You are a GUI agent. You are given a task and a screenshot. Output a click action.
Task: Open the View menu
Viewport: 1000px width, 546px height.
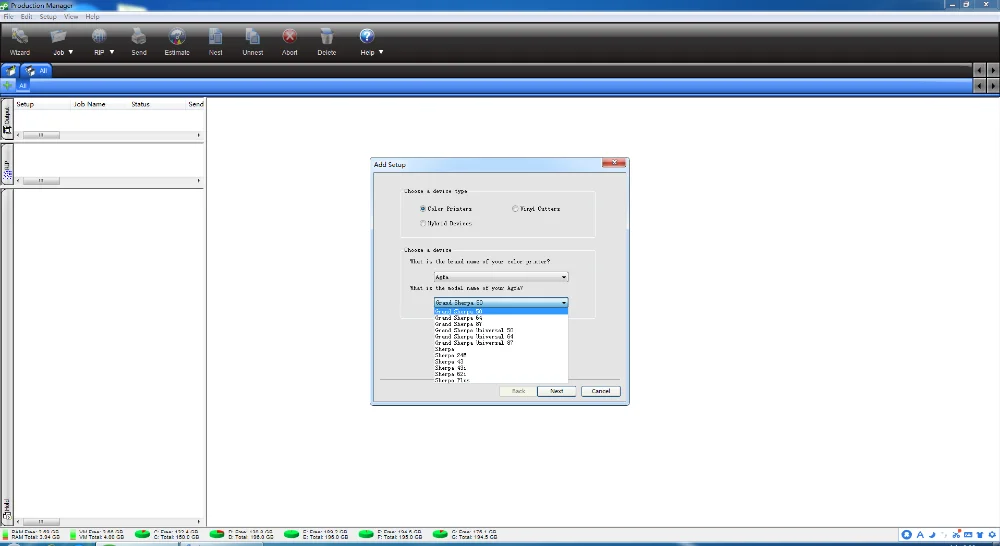click(71, 17)
